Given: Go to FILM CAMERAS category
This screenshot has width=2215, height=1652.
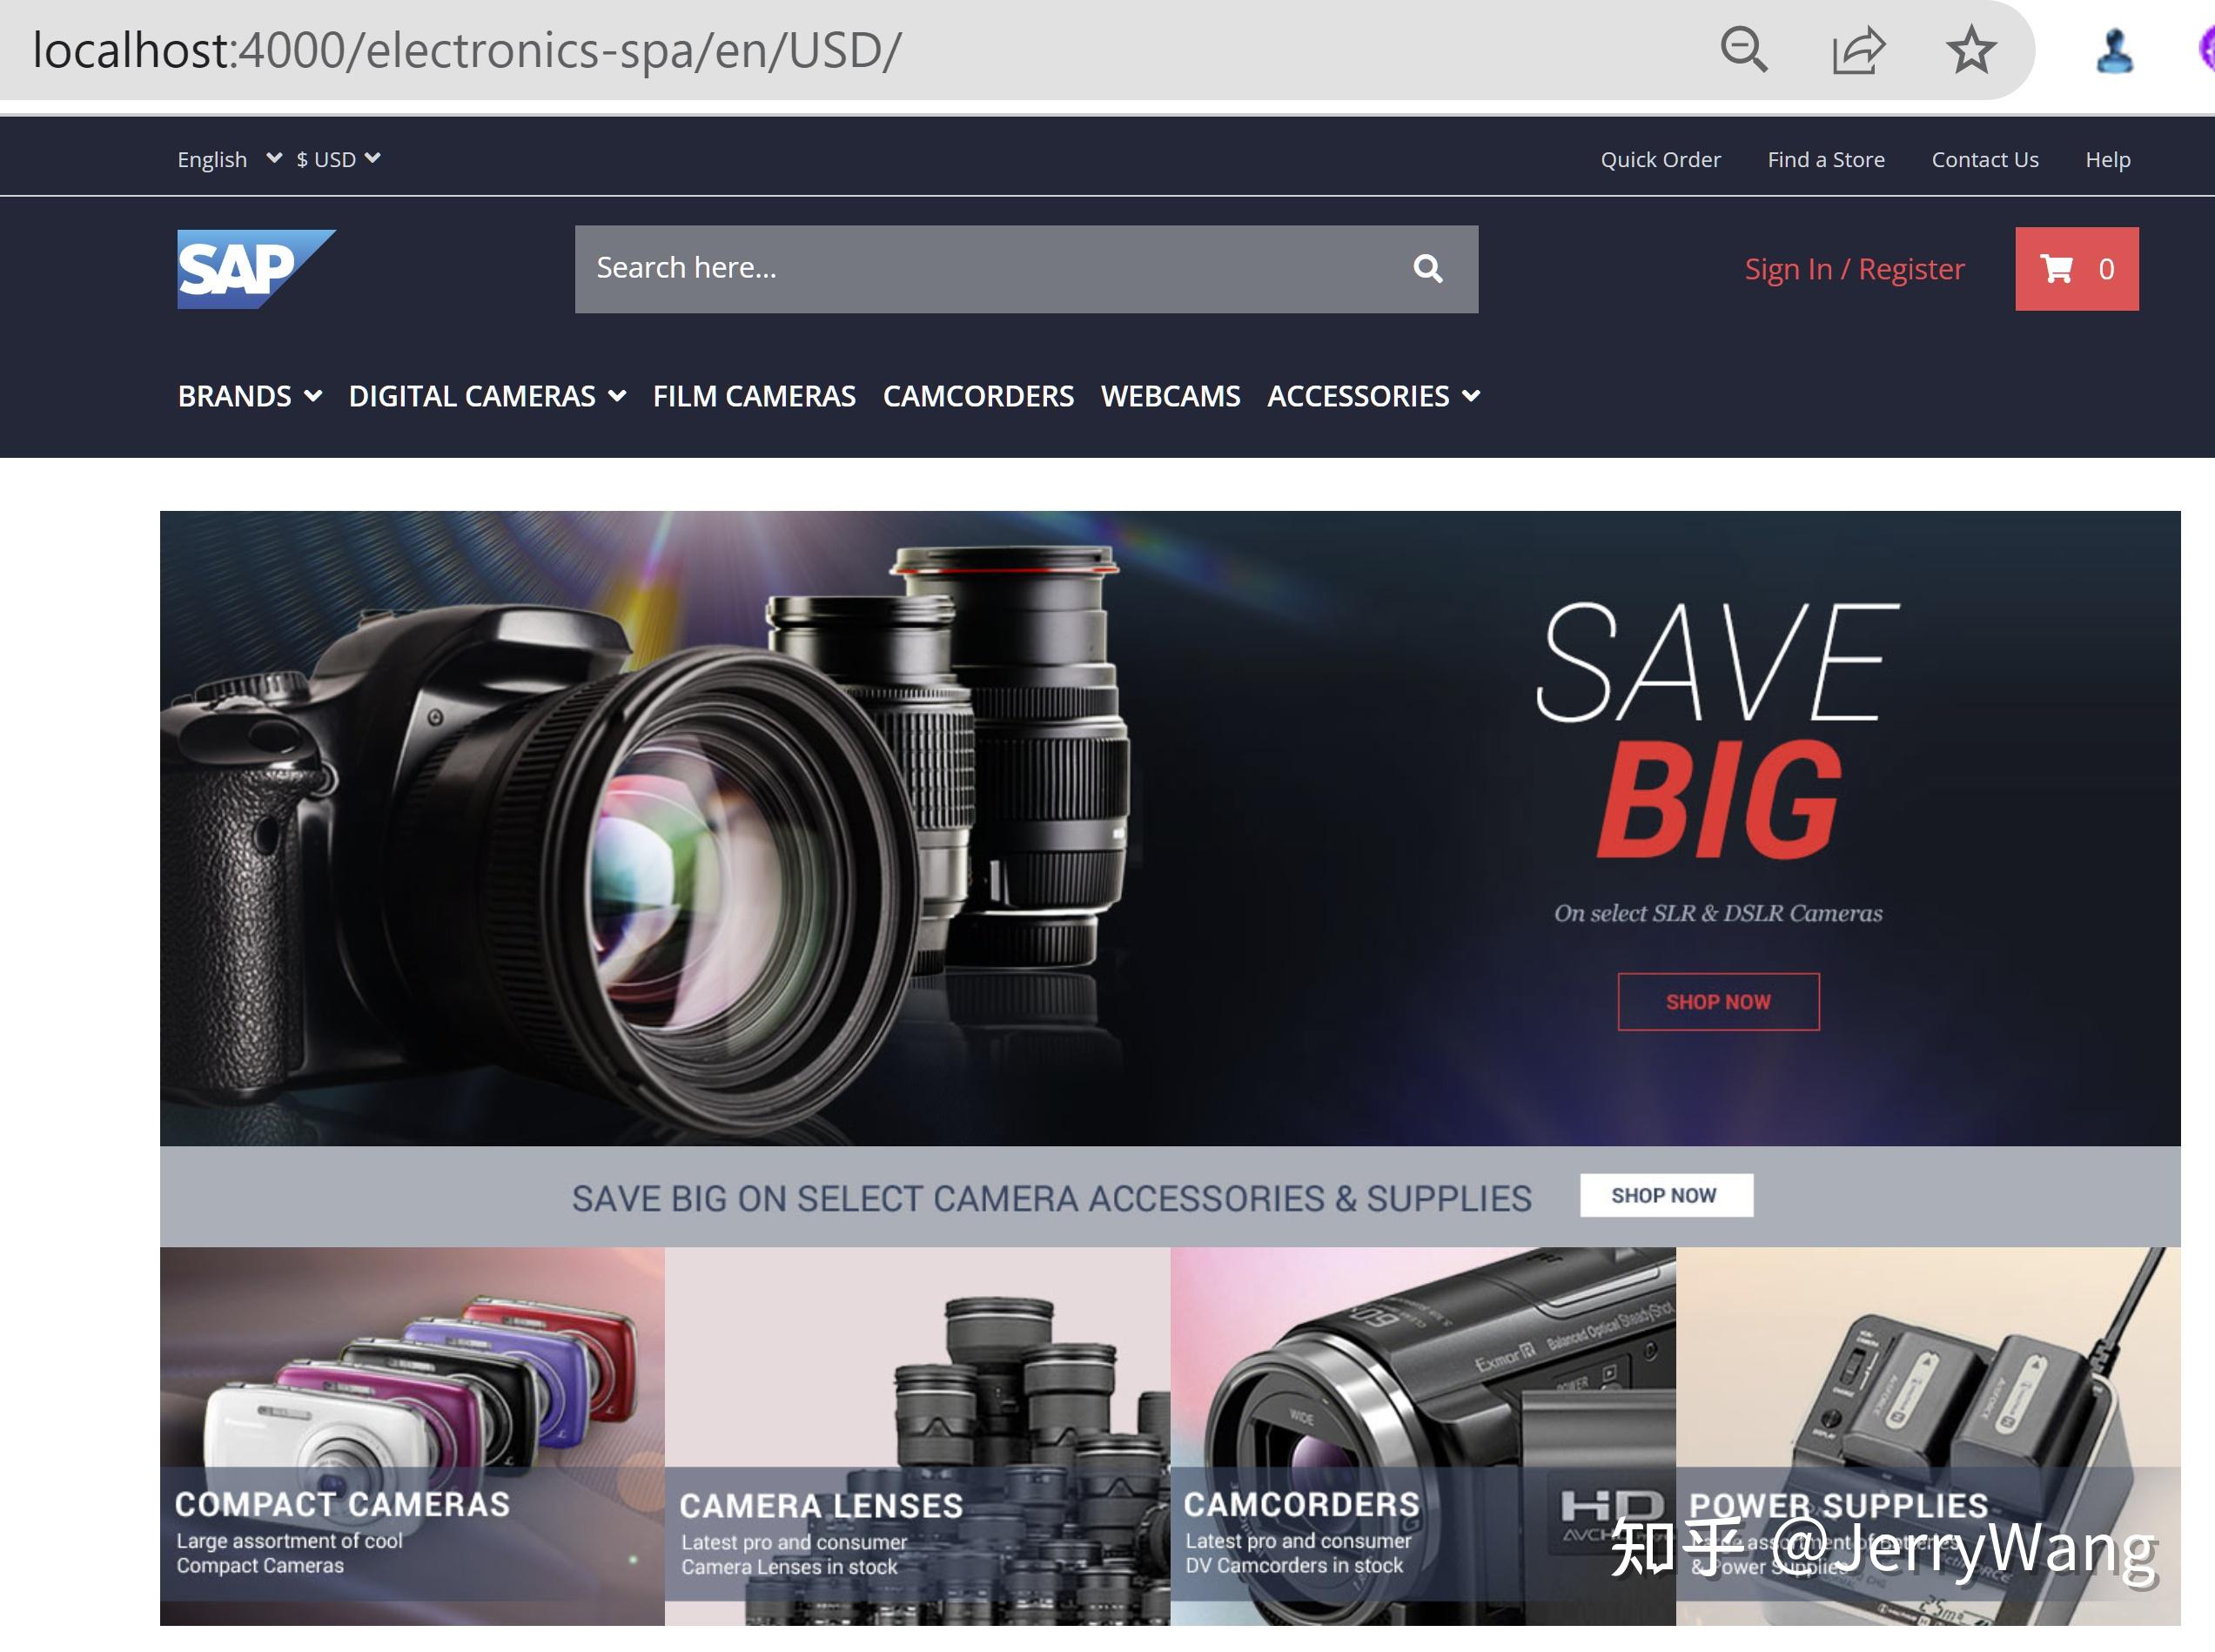Looking at the screenshot, I should [754, 396].
